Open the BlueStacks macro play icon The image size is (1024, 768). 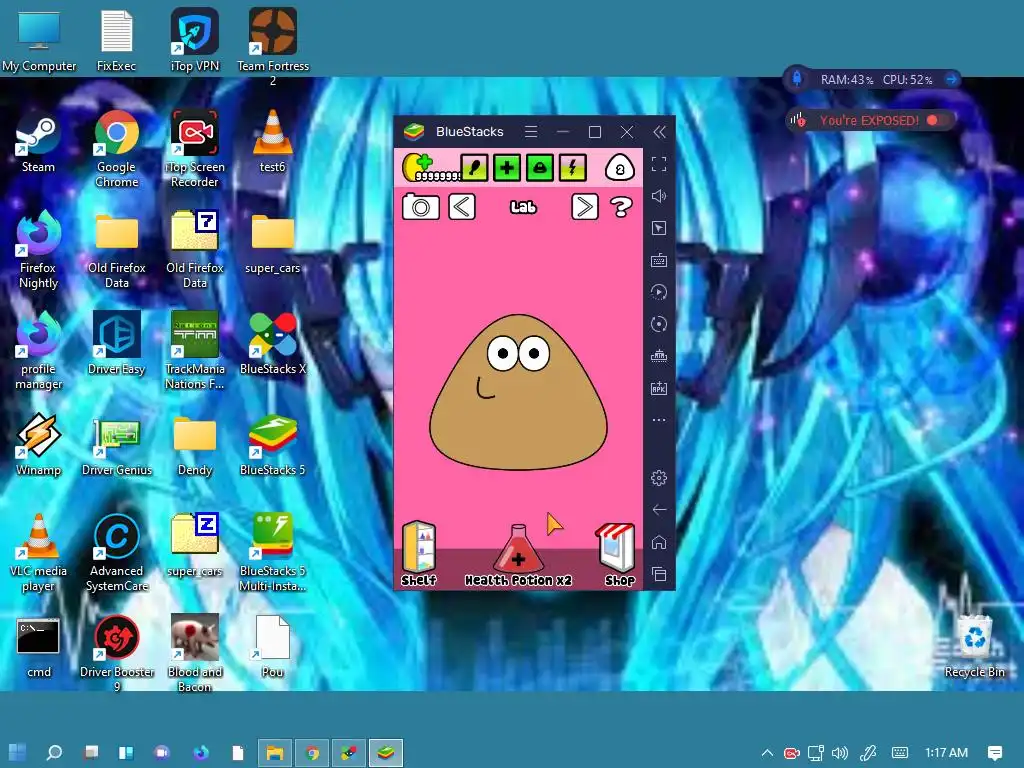(659, 292)
